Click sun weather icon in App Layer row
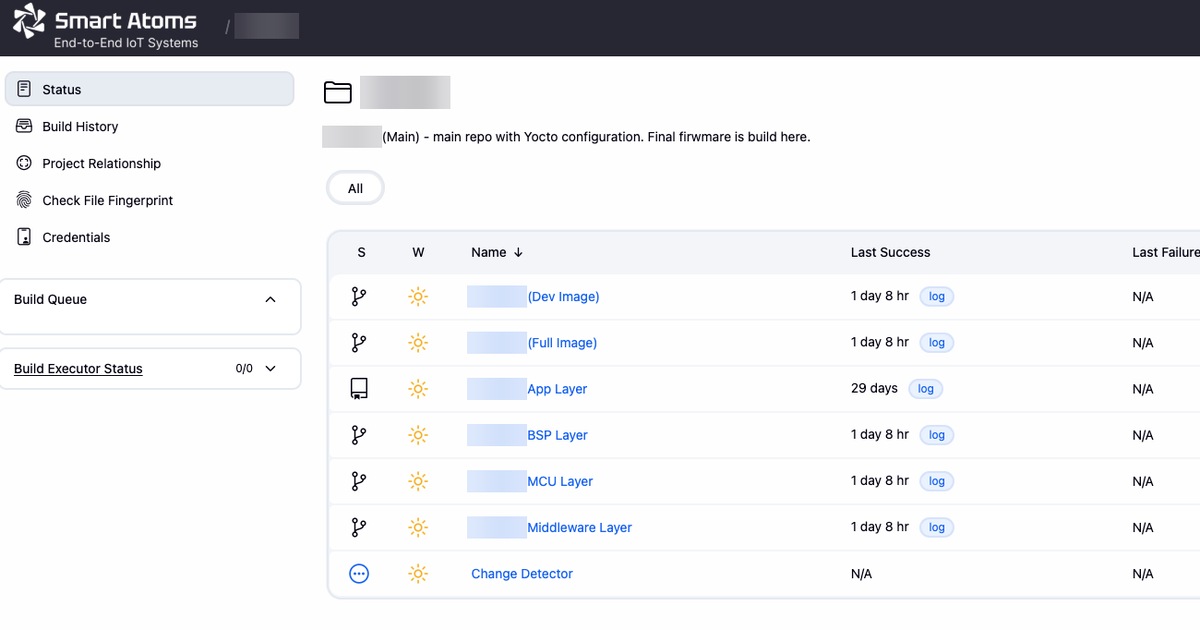The image size is (1200, 630). (418, 389)
